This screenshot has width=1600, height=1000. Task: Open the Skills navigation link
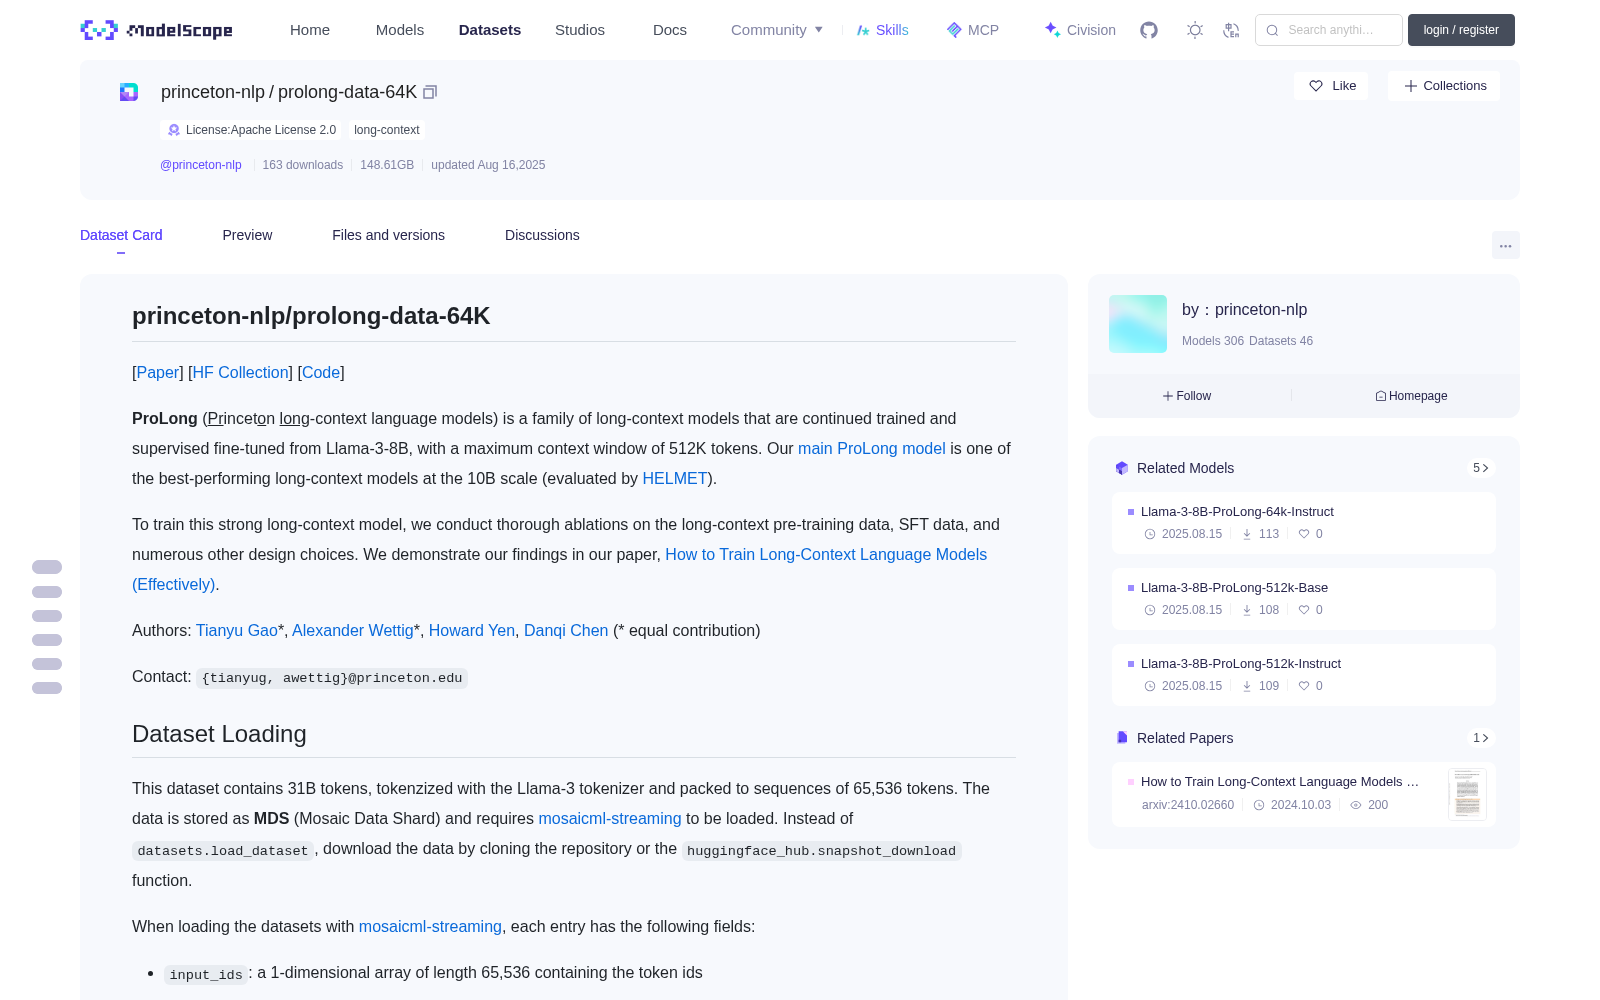(883, 30)
